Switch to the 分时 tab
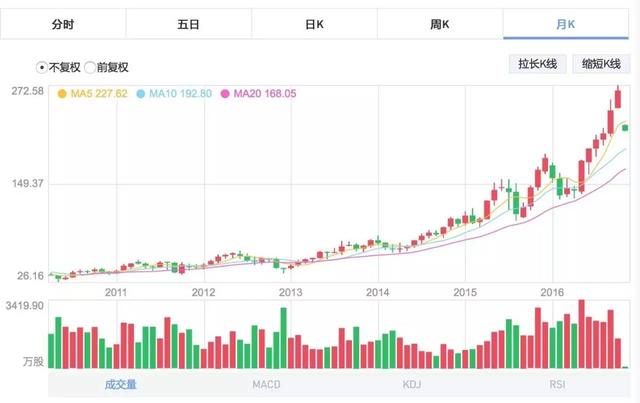This screenshot has width=640, height=403. pyautogui.click(x=63, y=24)
